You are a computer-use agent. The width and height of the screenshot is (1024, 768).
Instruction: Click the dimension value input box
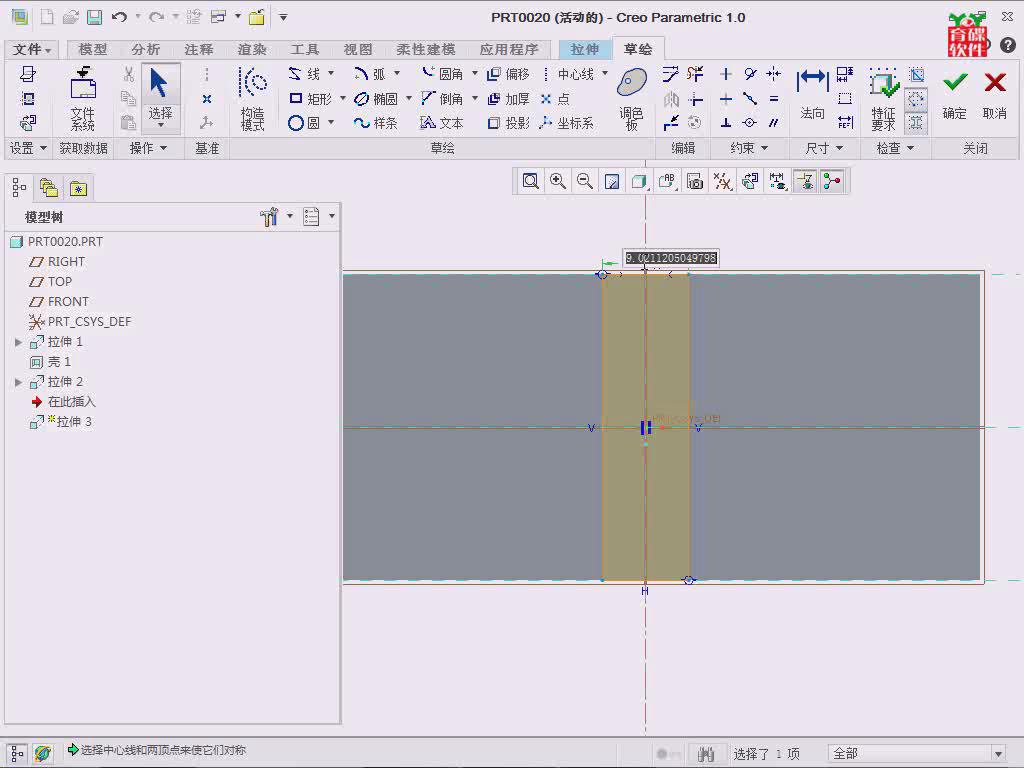(x=671, y=258)
